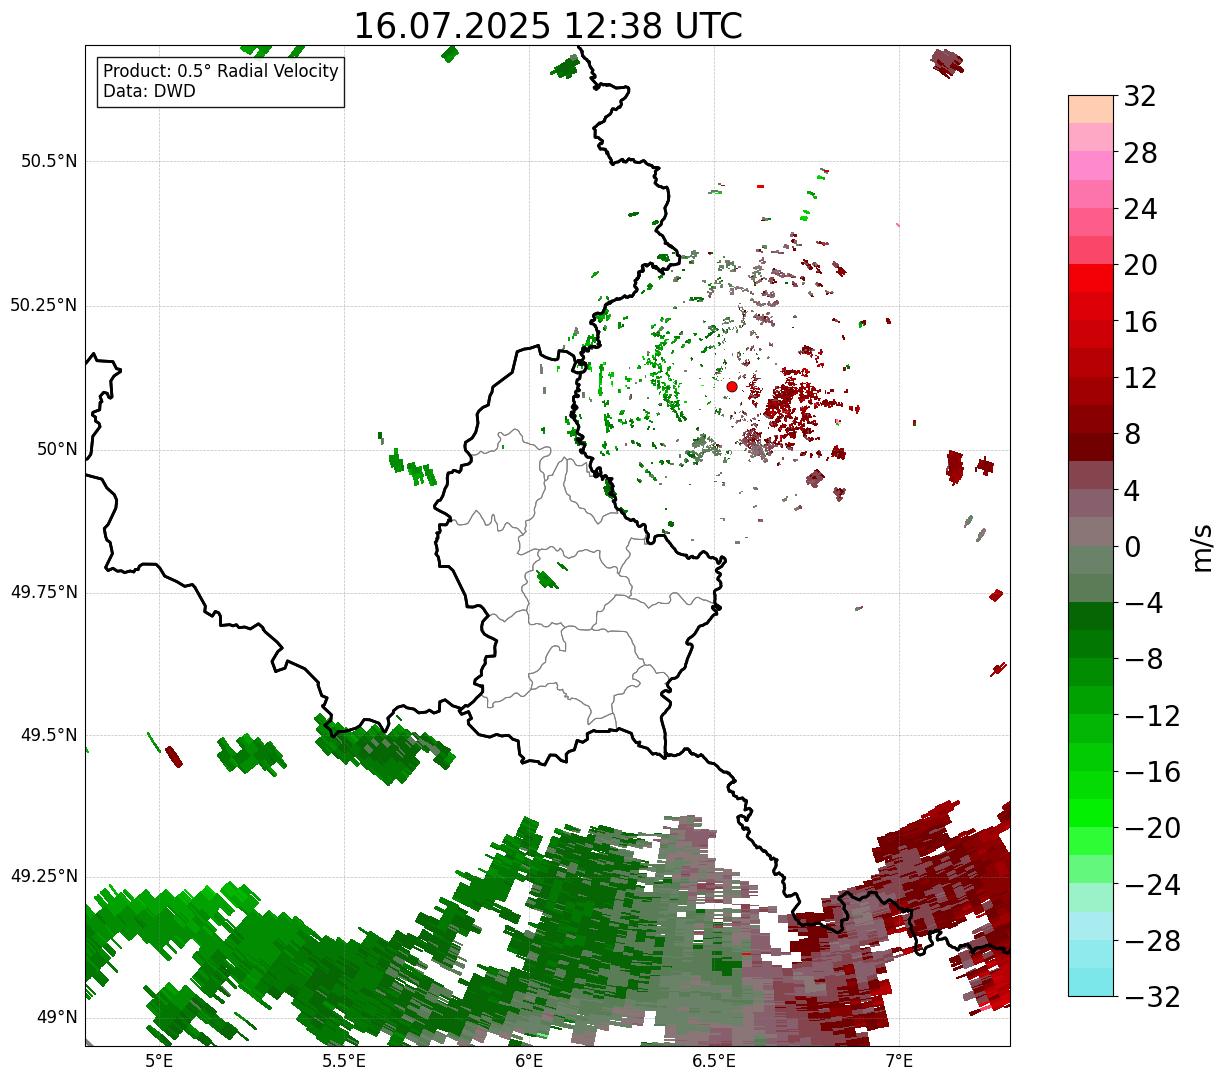Click the colorbar 12 tick label
Screen dimensions: 1225x1081
[1140, 378]
